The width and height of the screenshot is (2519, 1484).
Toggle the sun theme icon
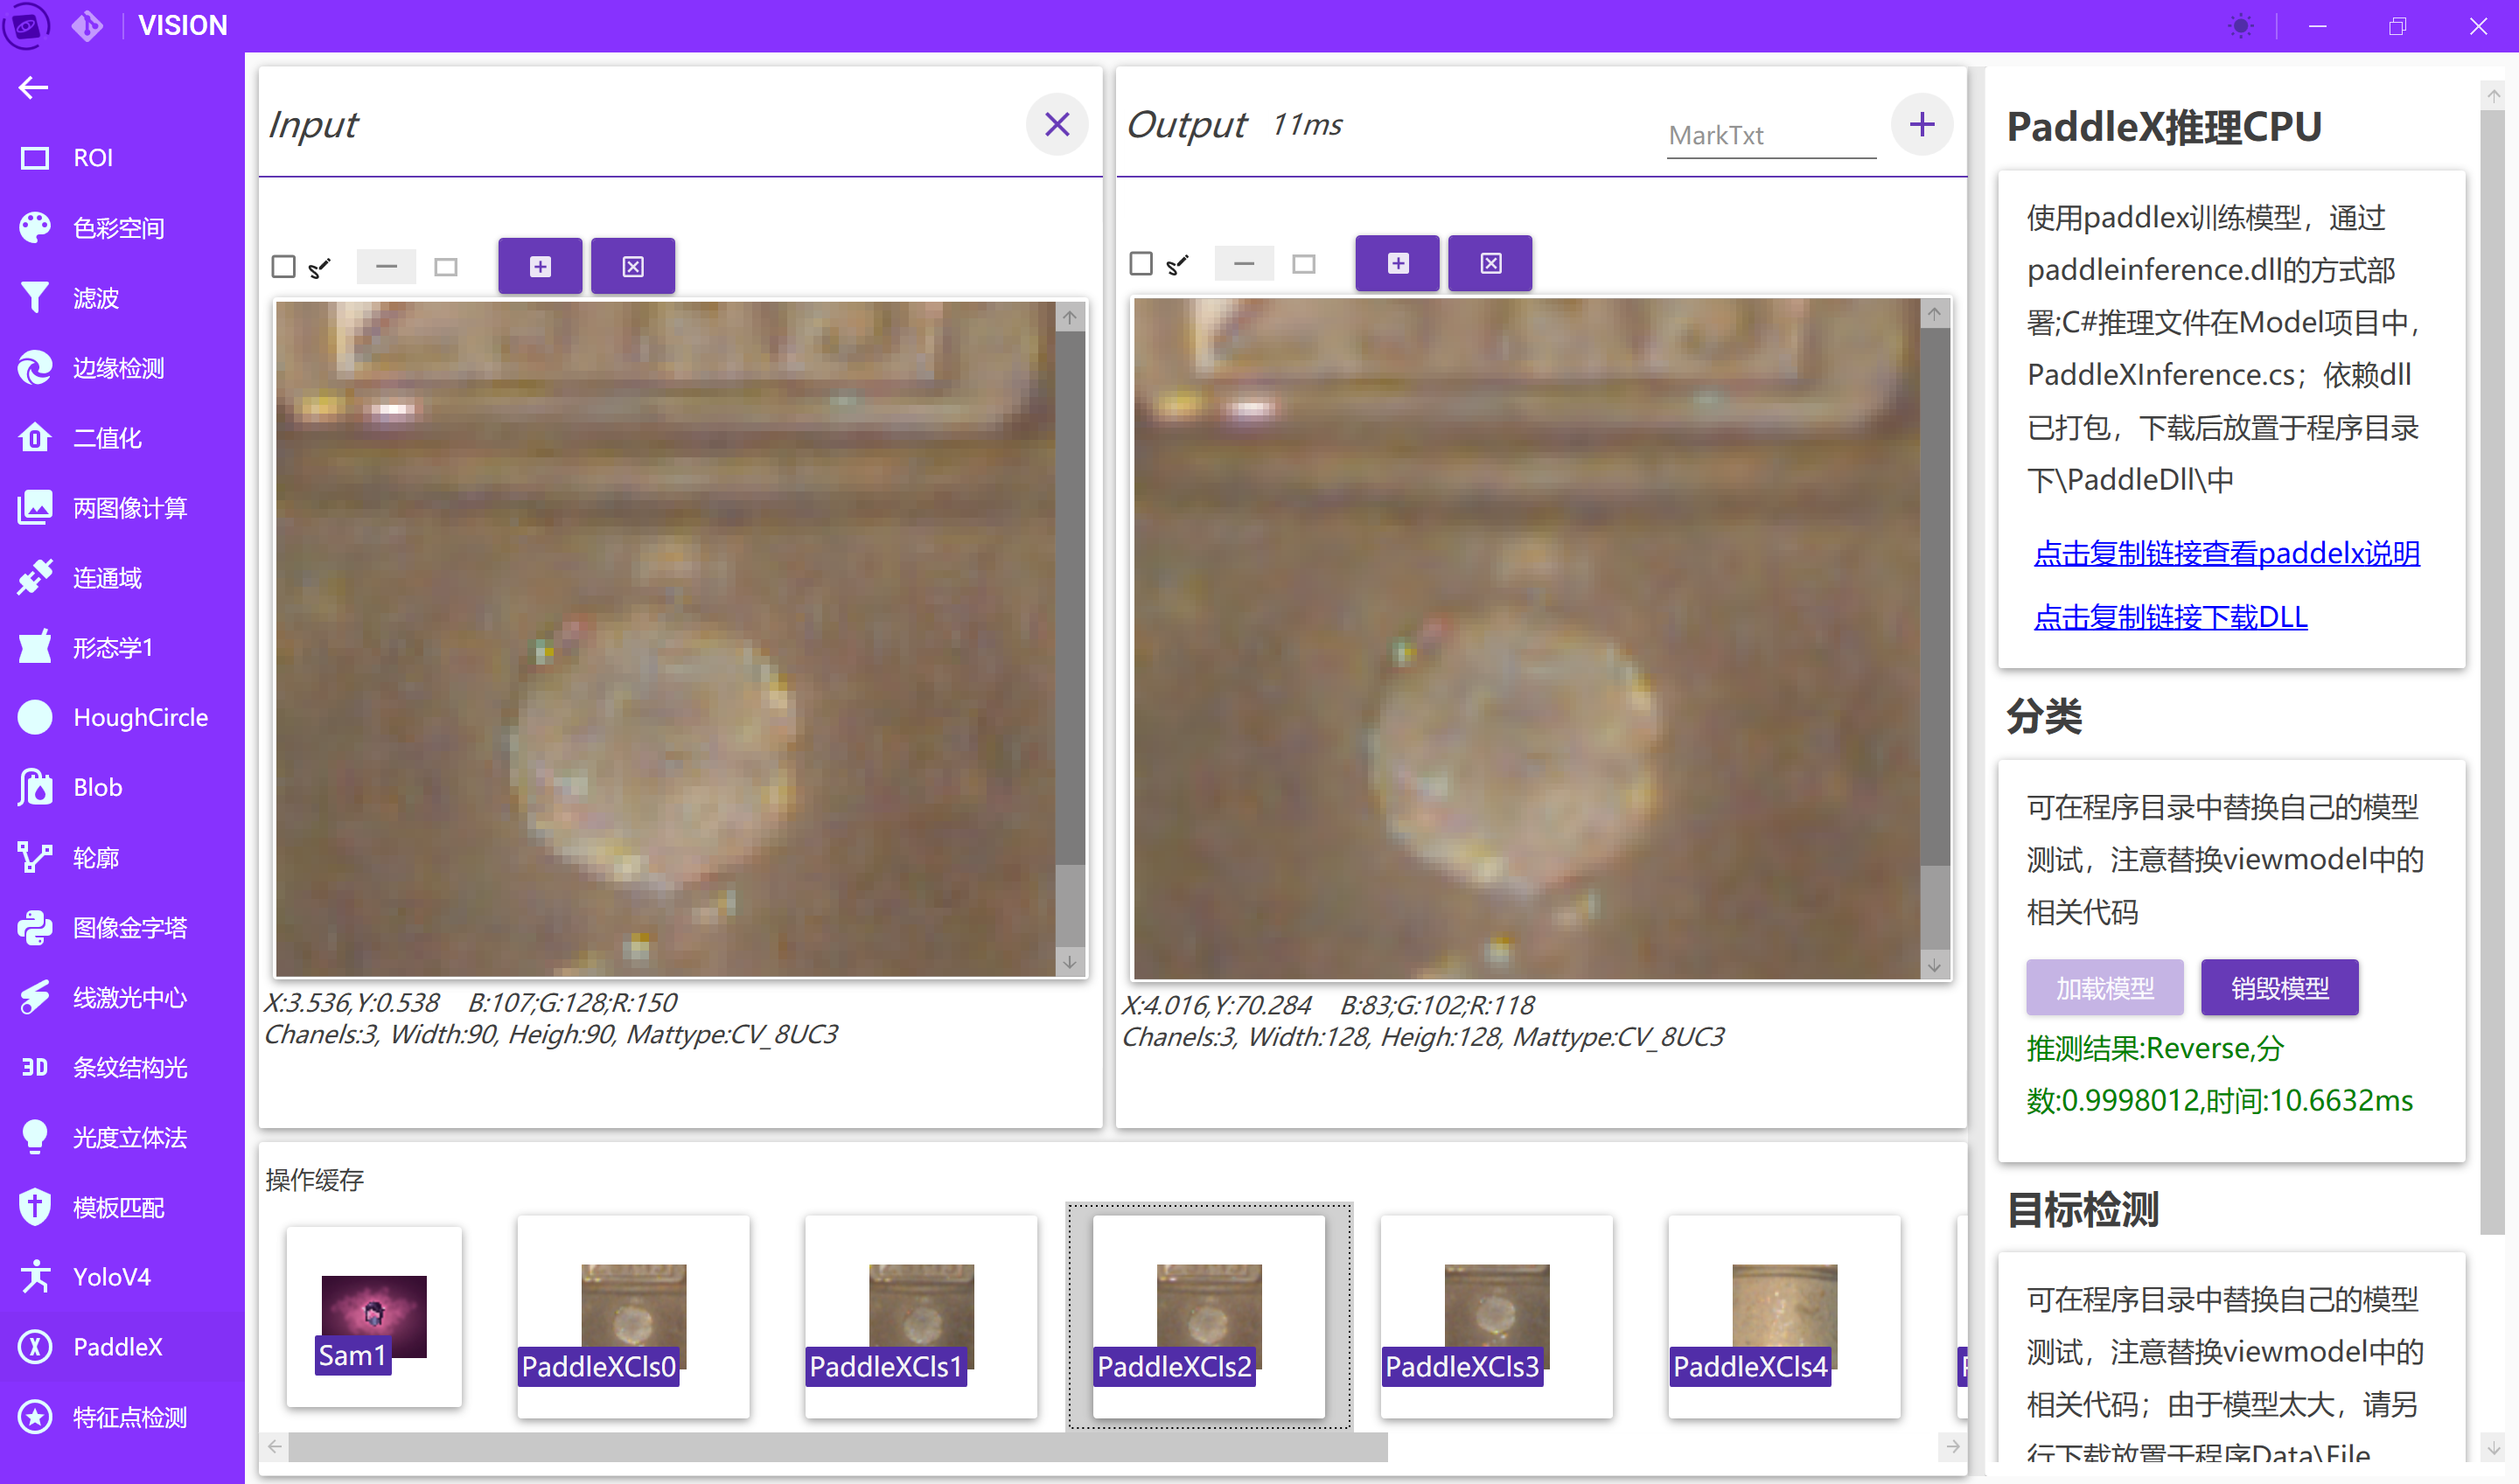pos(2240,26)
